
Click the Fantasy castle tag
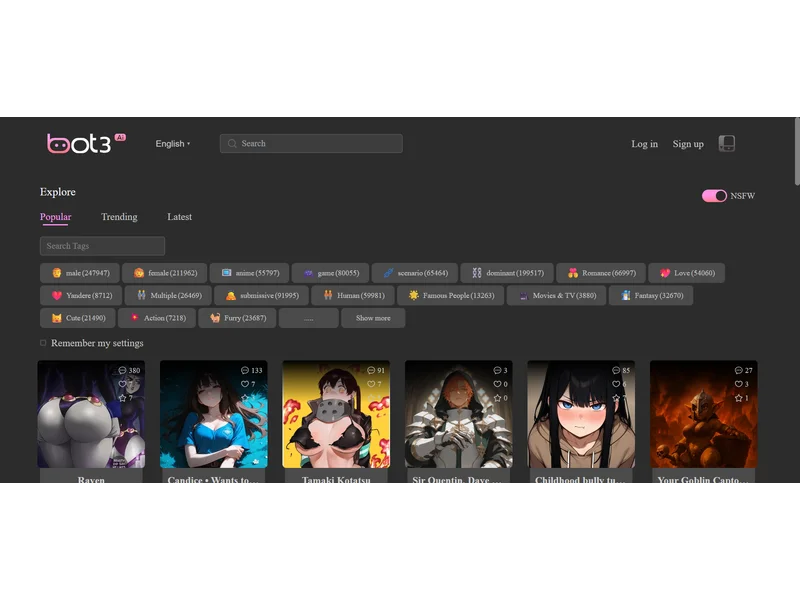[x=651, y=295]
